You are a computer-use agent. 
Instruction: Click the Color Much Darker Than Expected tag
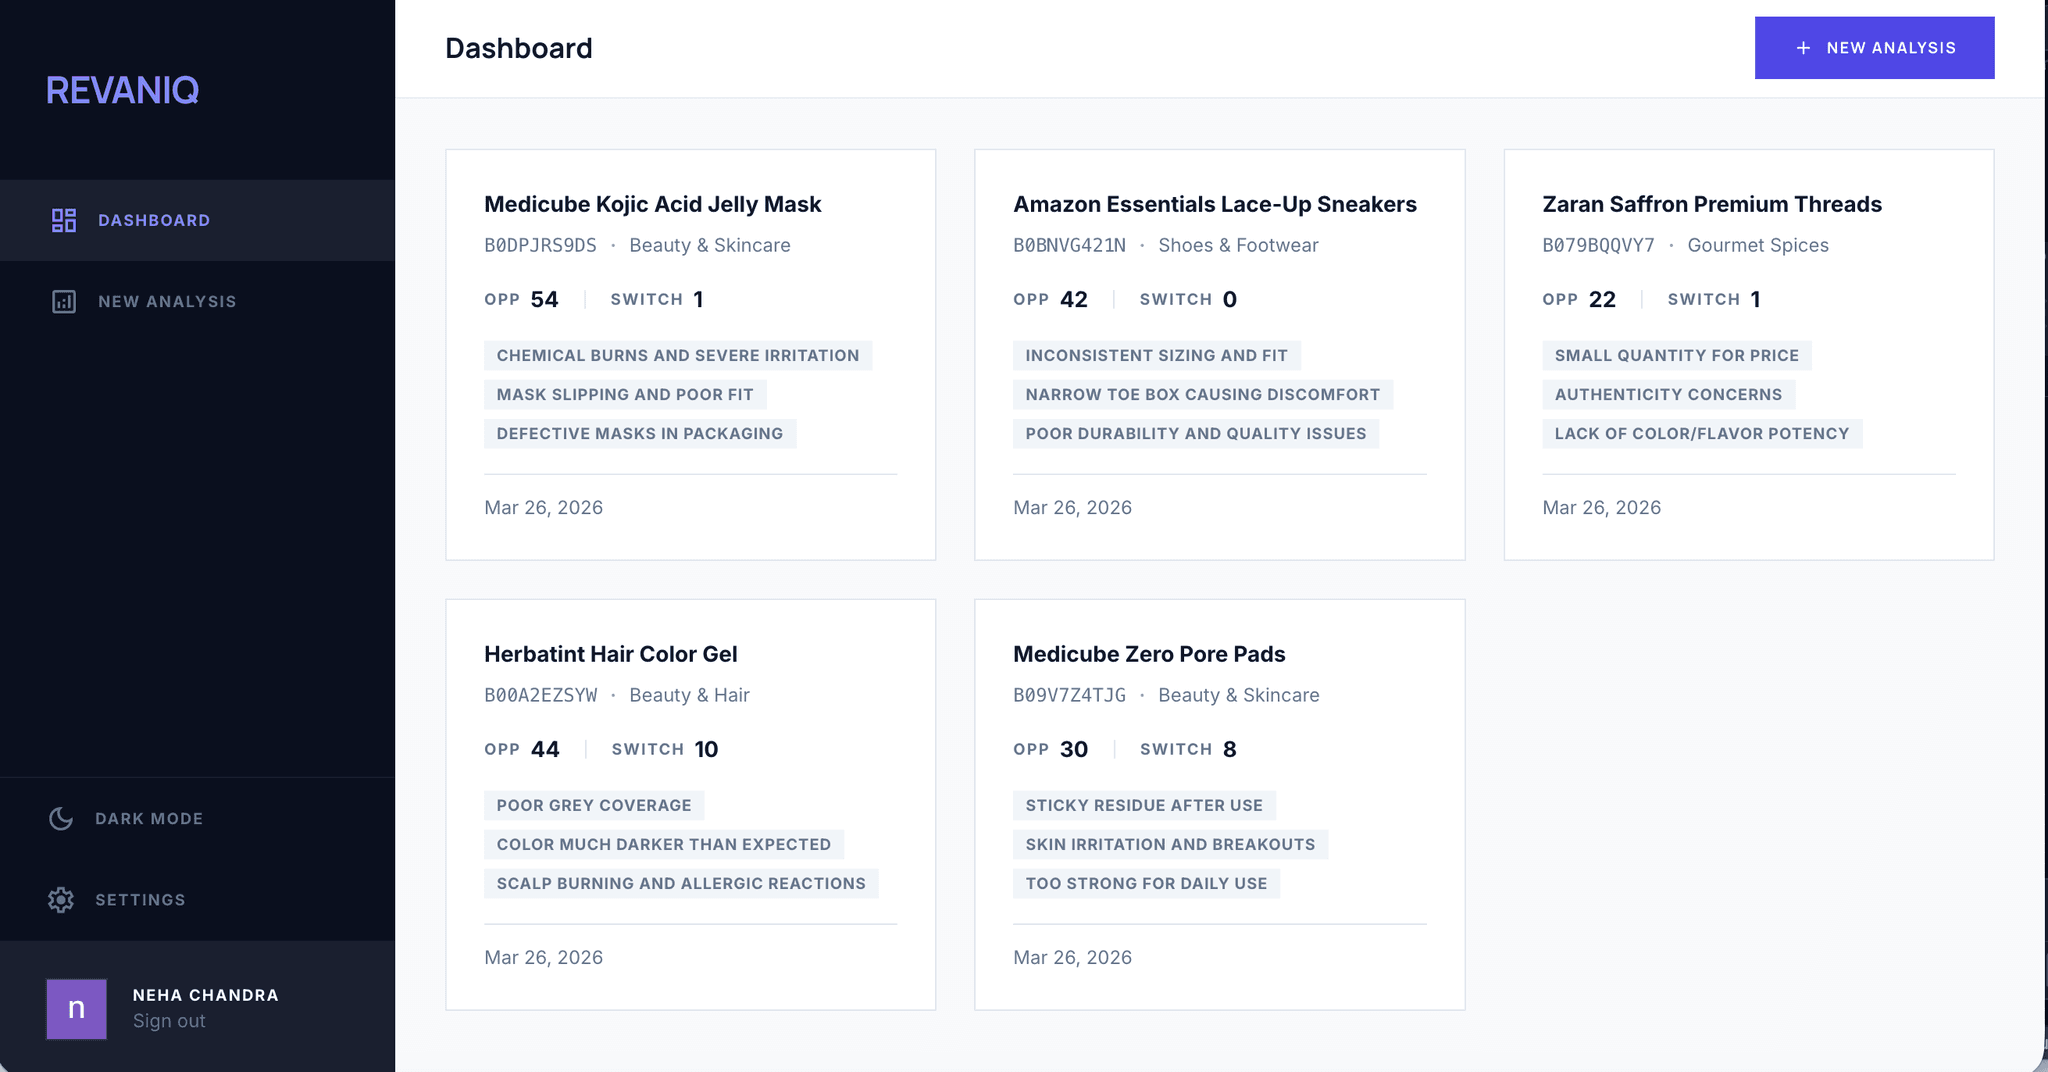[664, 844]
